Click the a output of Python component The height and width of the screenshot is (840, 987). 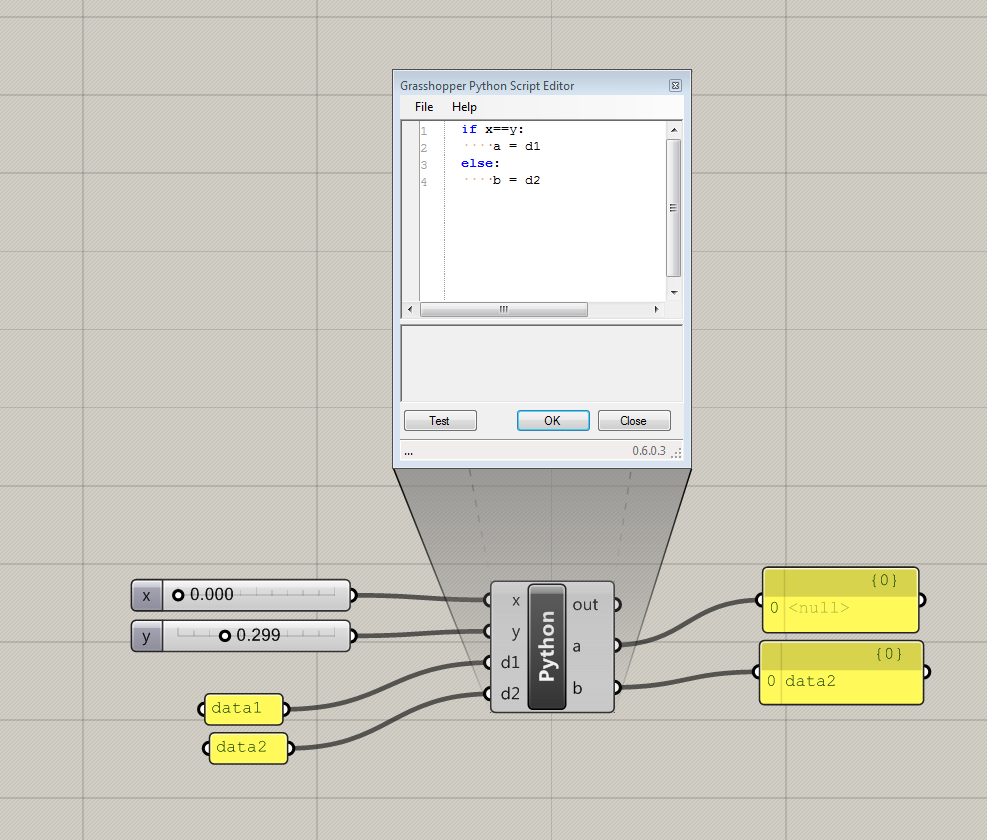(x=577, y=647)
